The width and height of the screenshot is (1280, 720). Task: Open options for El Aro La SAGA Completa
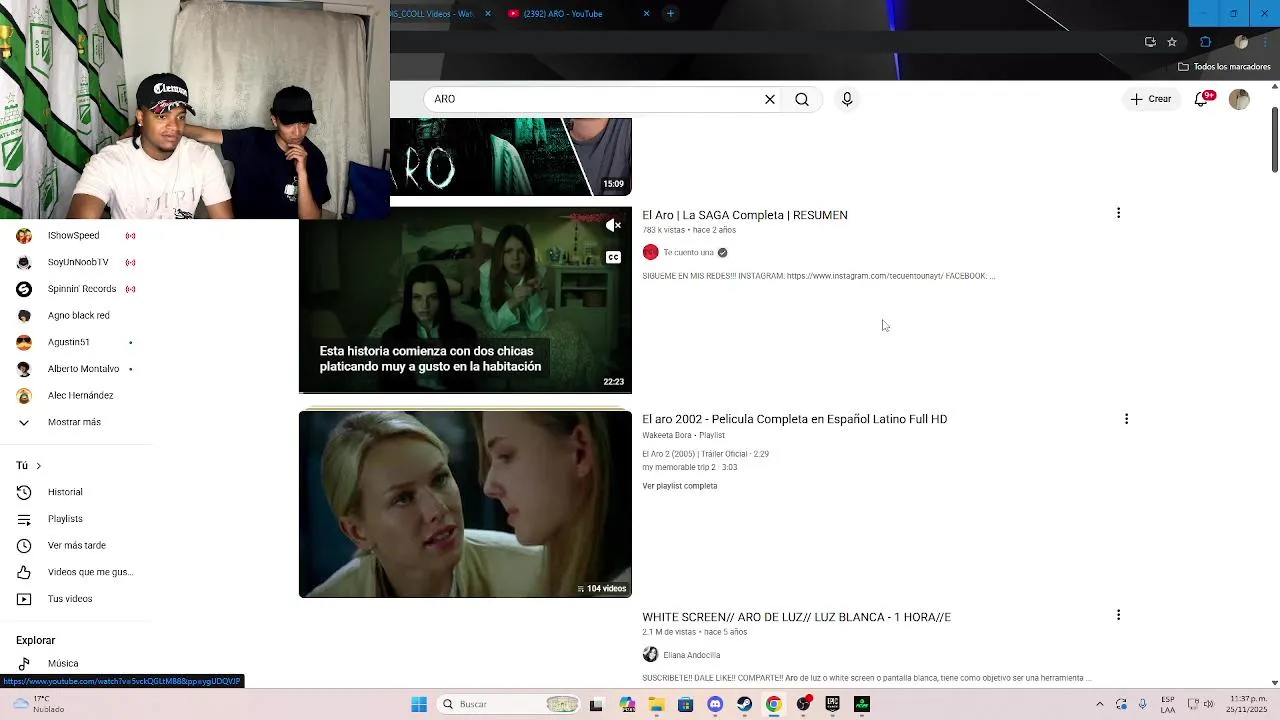[x=1118, y=213]
